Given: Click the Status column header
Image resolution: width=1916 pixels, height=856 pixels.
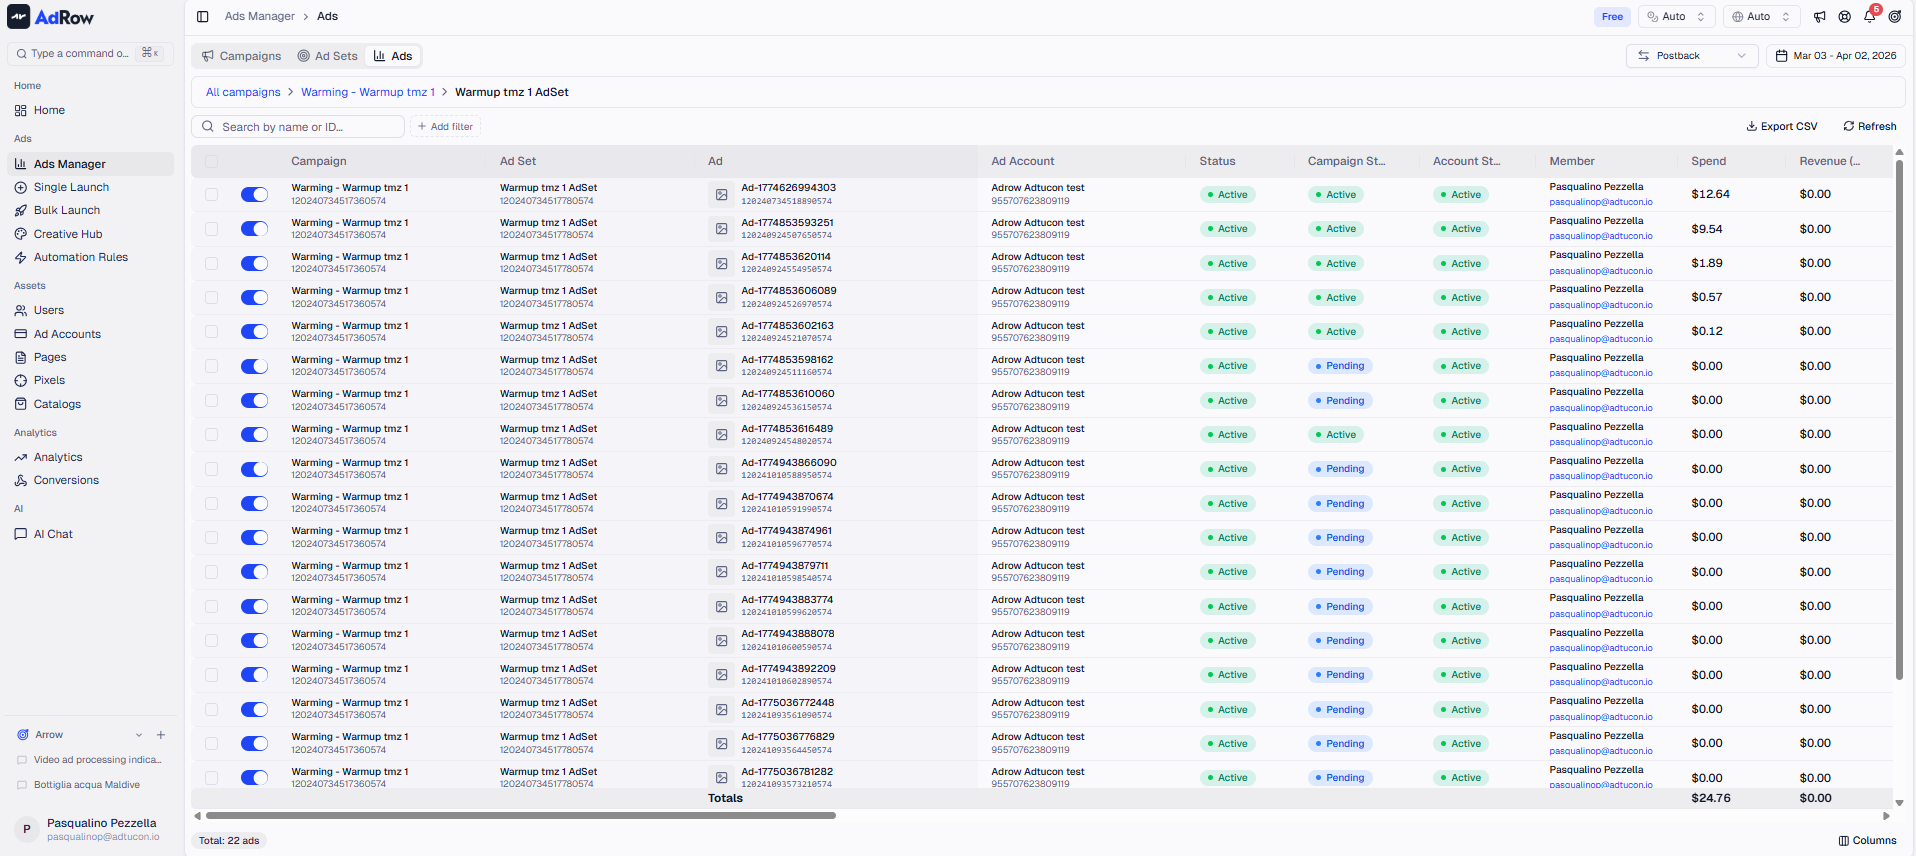Looking at the screenshot, I should point(1217,161).
